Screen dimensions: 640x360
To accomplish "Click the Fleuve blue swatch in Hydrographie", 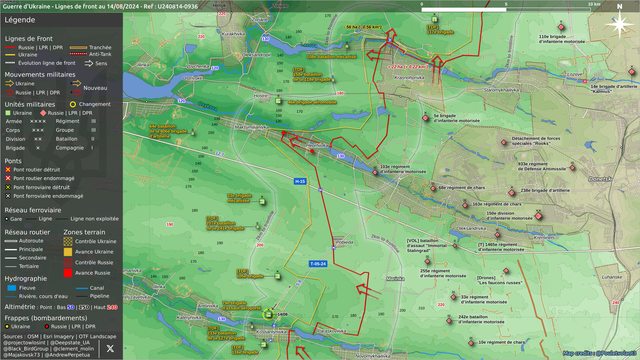I will coord(12,288).
